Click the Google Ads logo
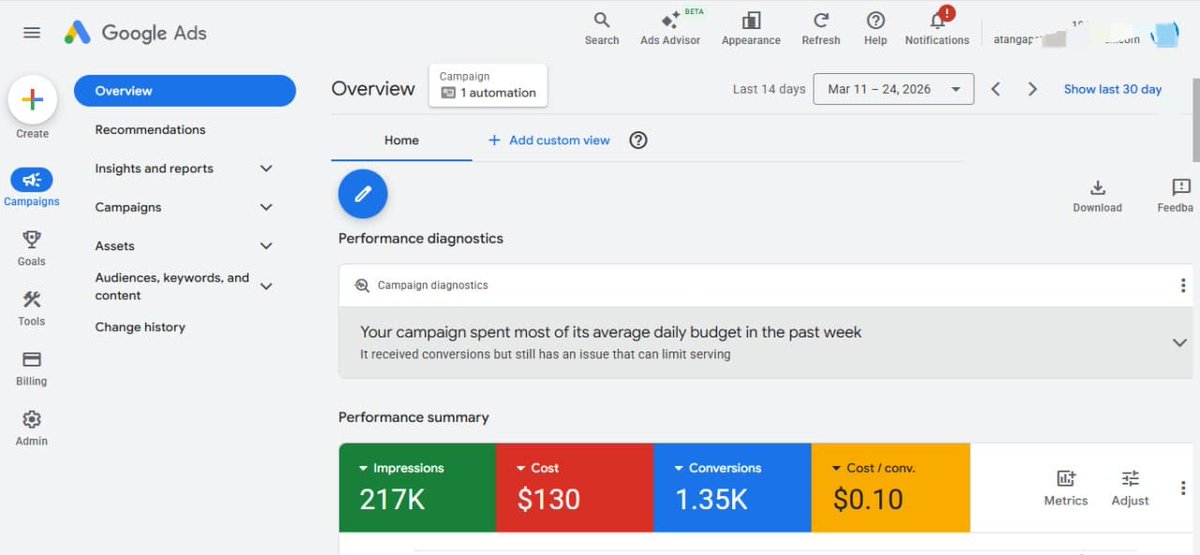 [x=135, y=33]
